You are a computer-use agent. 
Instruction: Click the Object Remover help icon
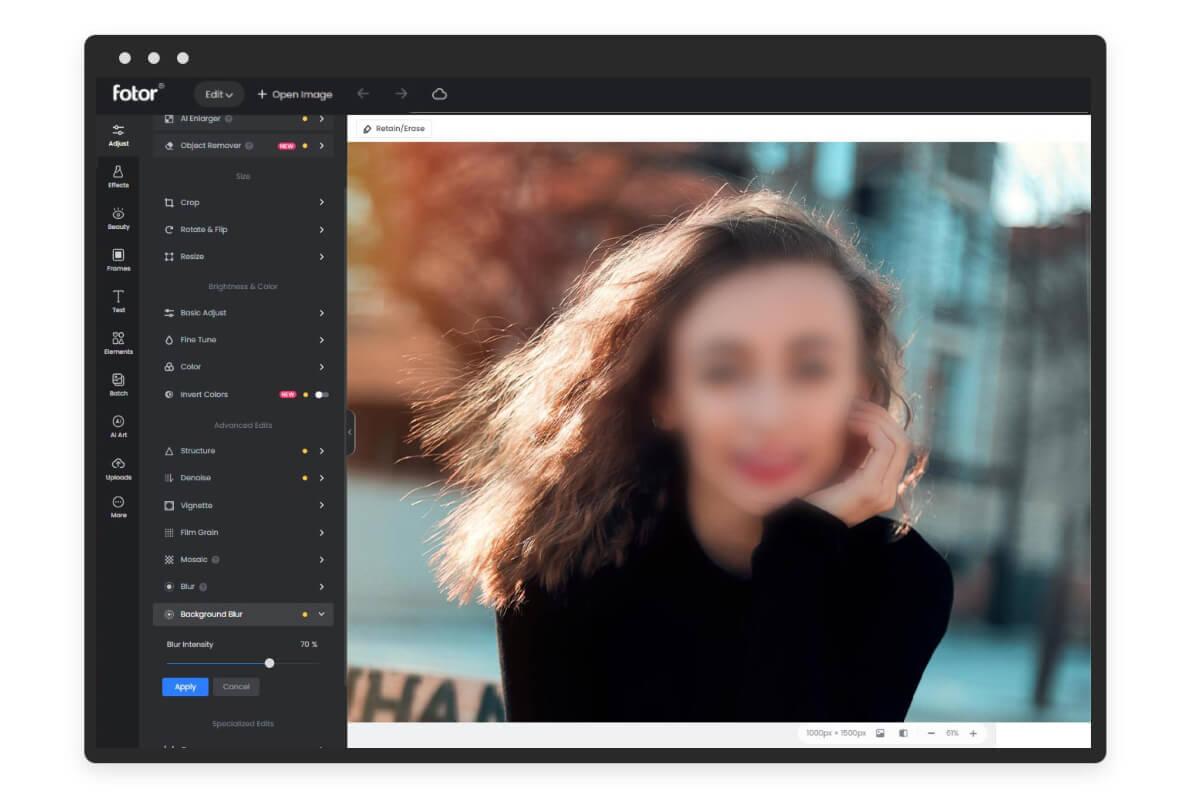(249, 146)
